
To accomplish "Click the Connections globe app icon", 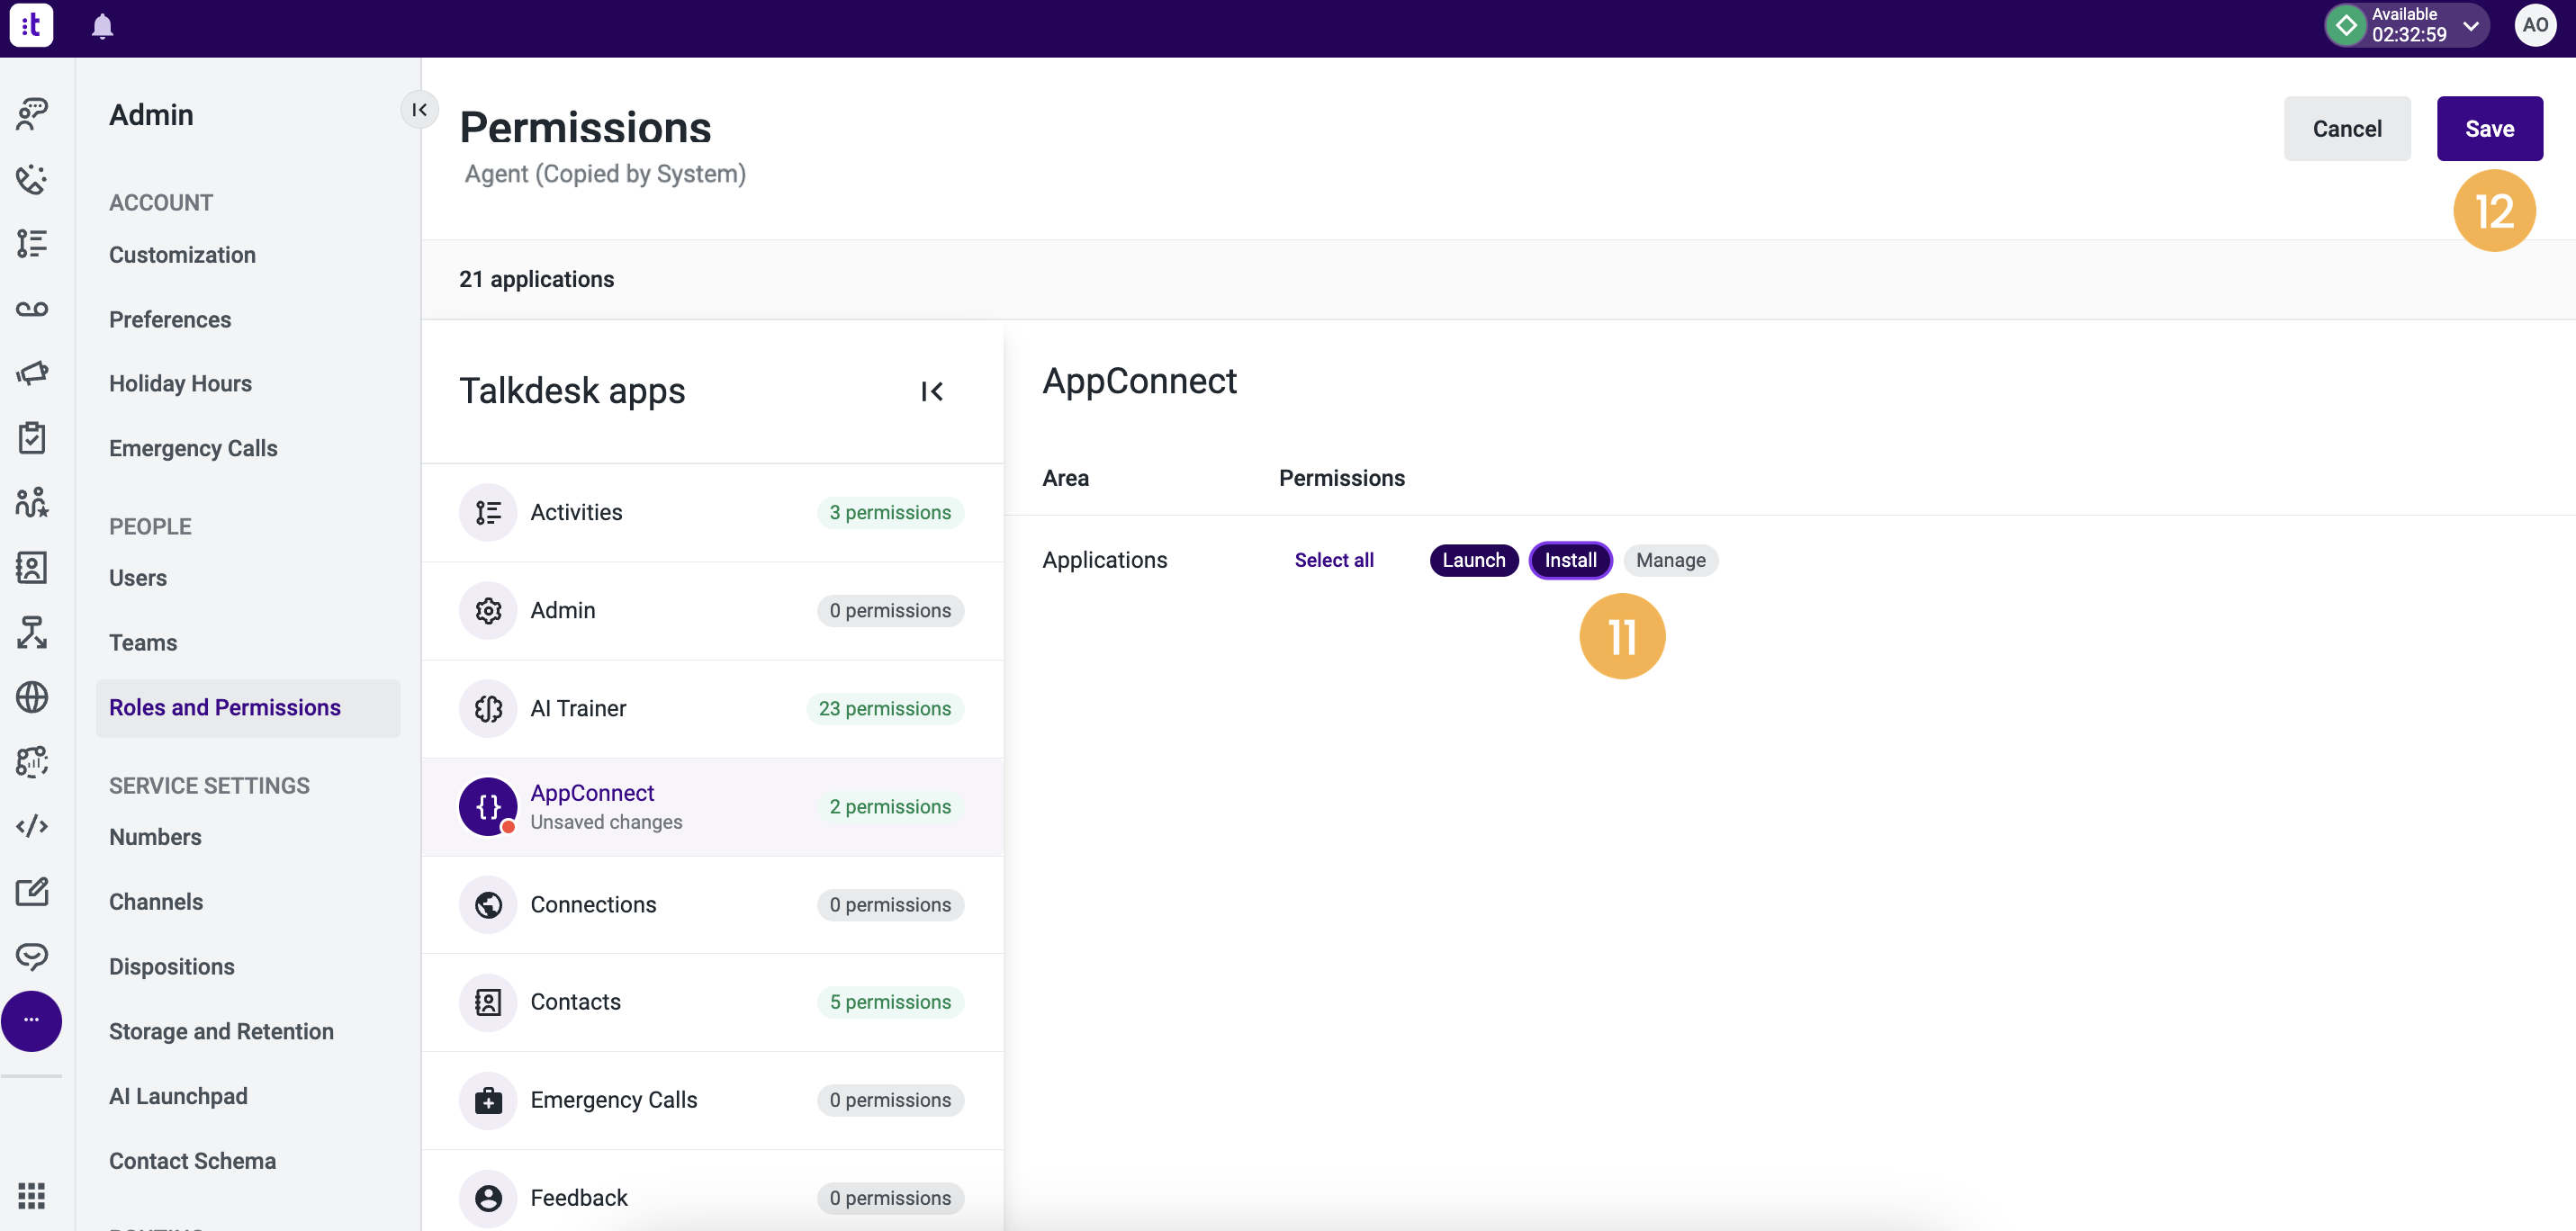I will point(488,904).
